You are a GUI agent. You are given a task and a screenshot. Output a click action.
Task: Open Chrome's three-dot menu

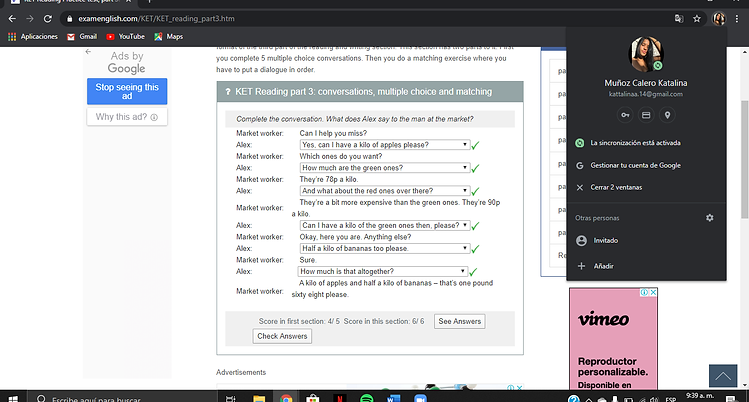click(737, 19)
